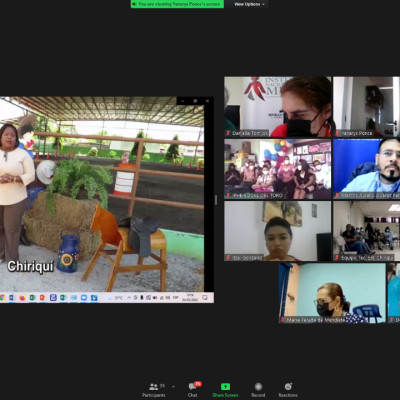Screen dimensions: 400x400
Task: Open the Chat panel icon
Action: pyautogui.click(x=192, y=386)
